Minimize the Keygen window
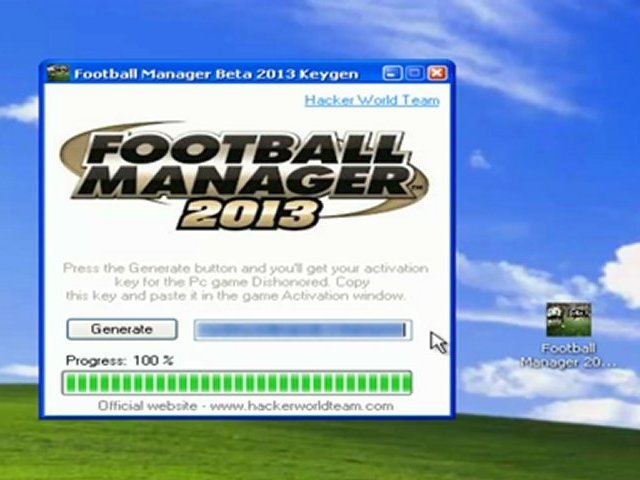The width and height of the screenshot is (640, 480). click(393, 74)
